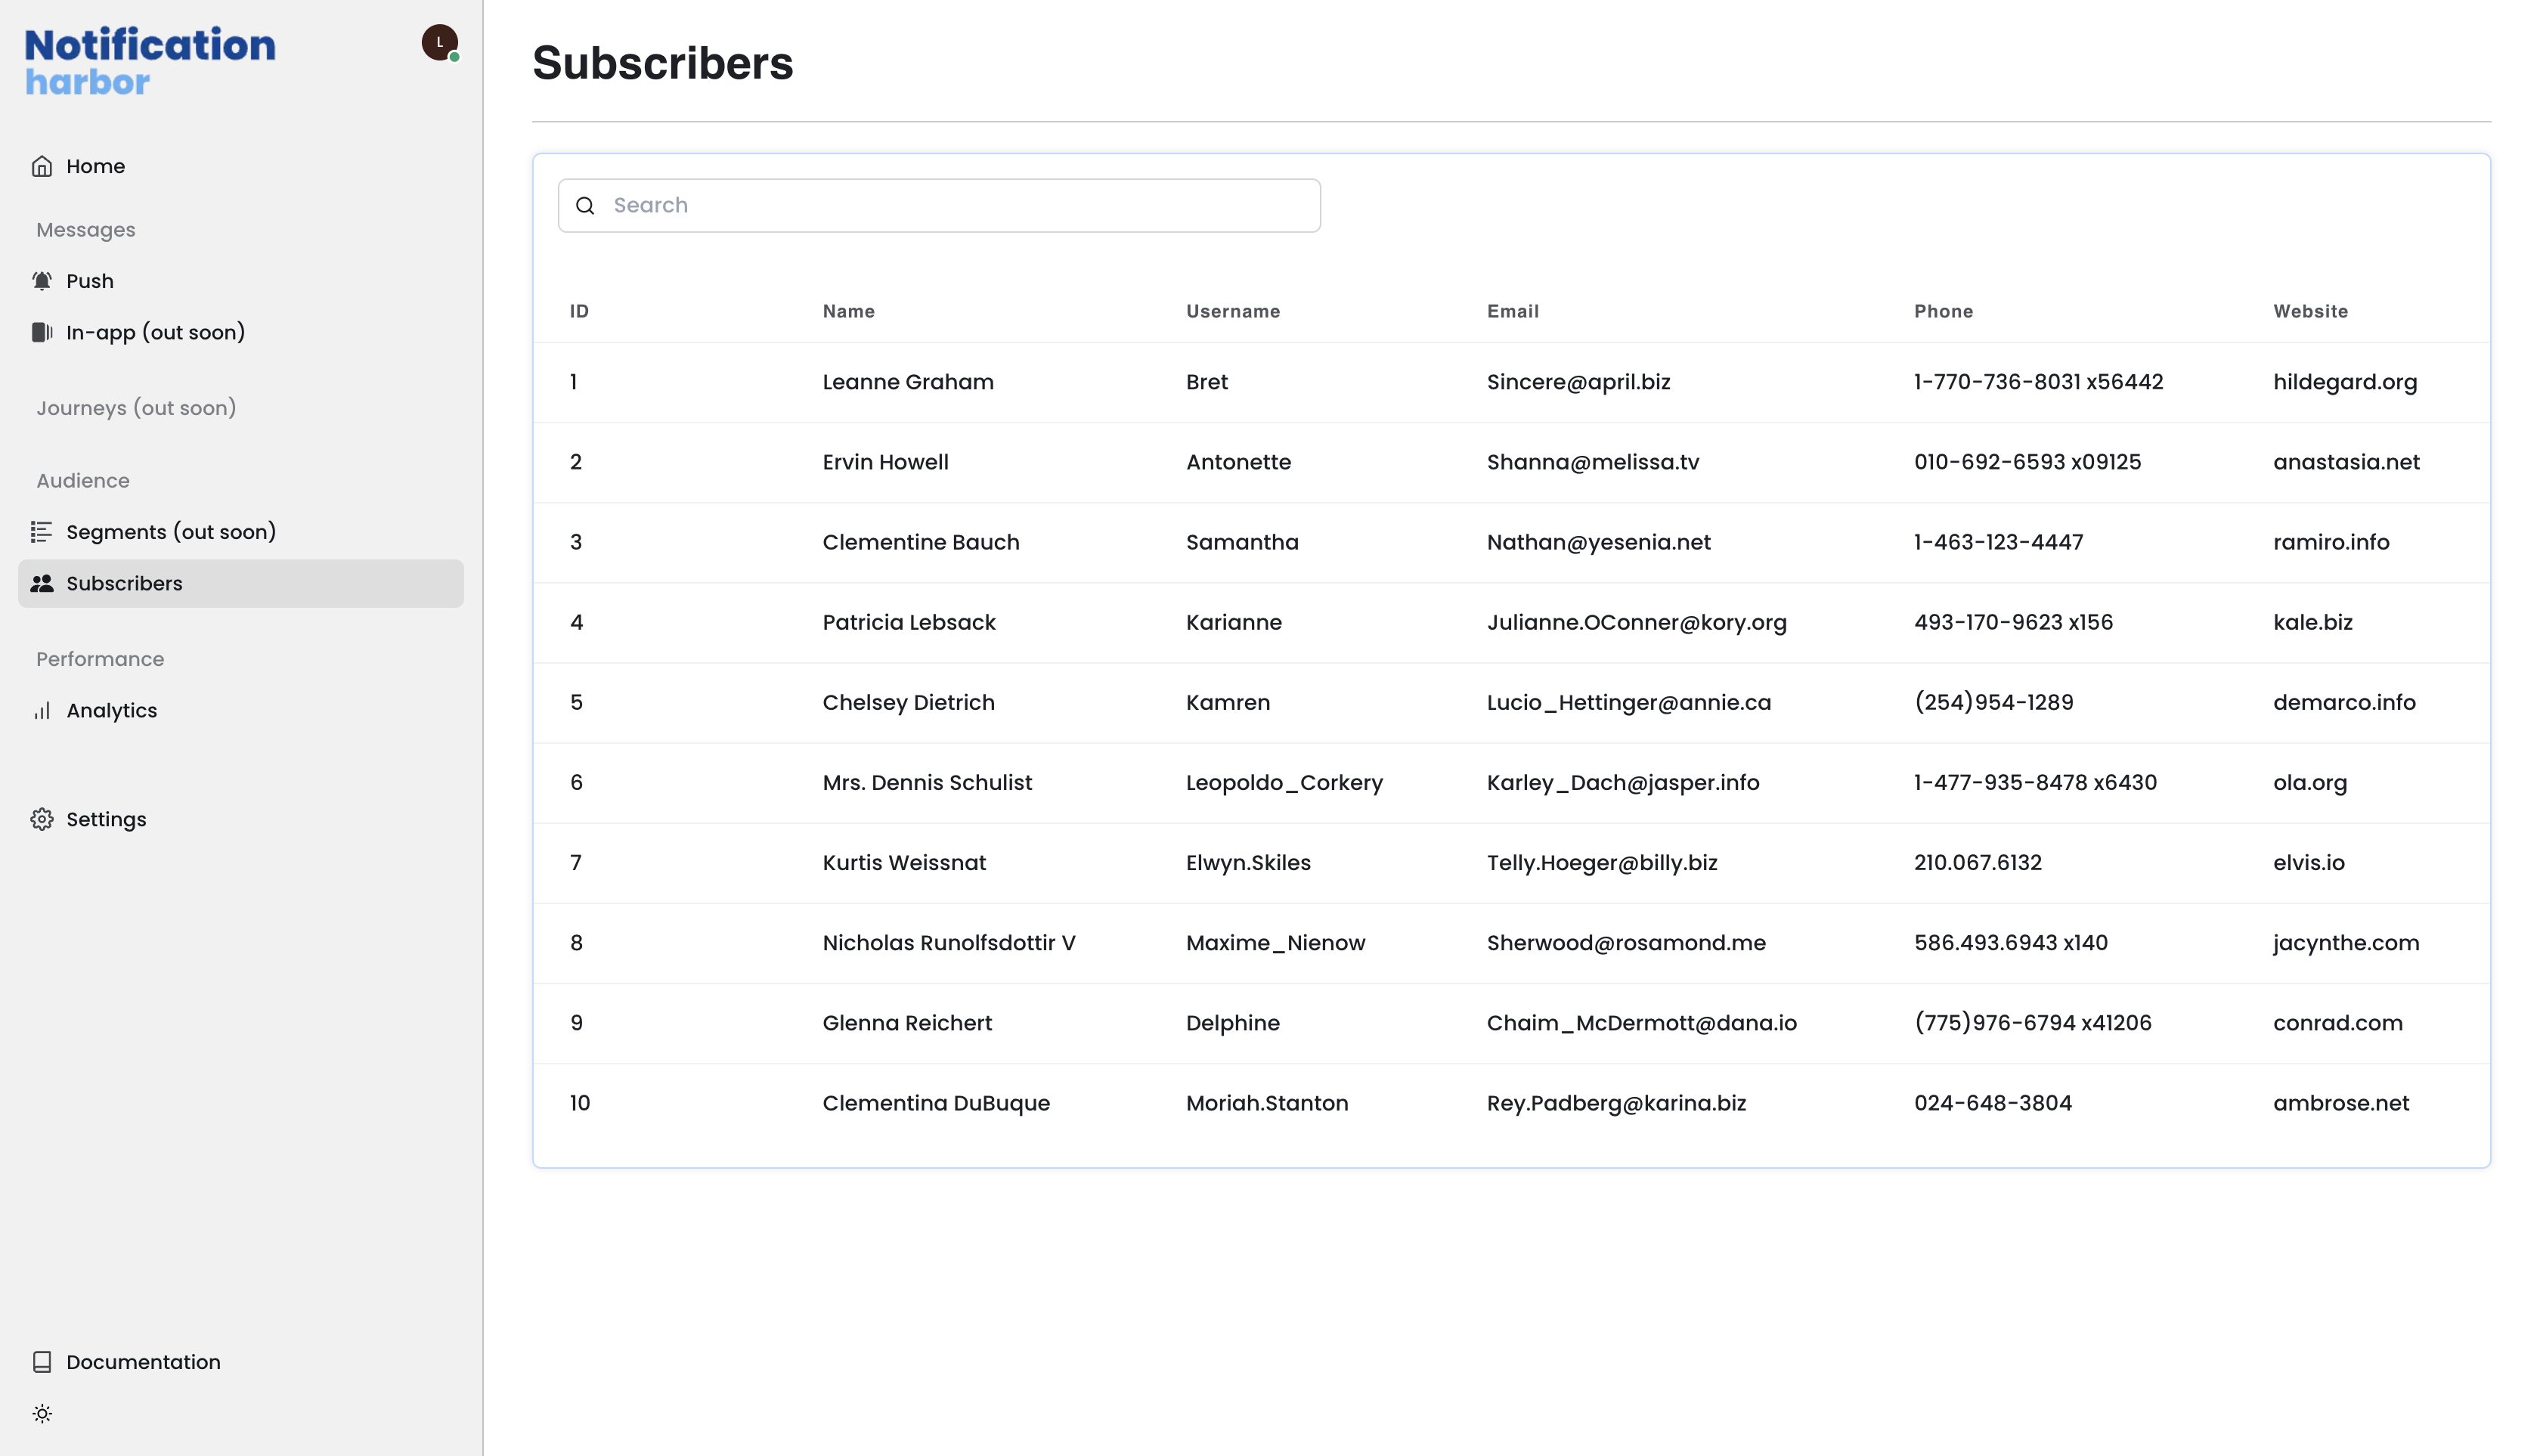Click username Antonette

click(x=1238, y=462)
